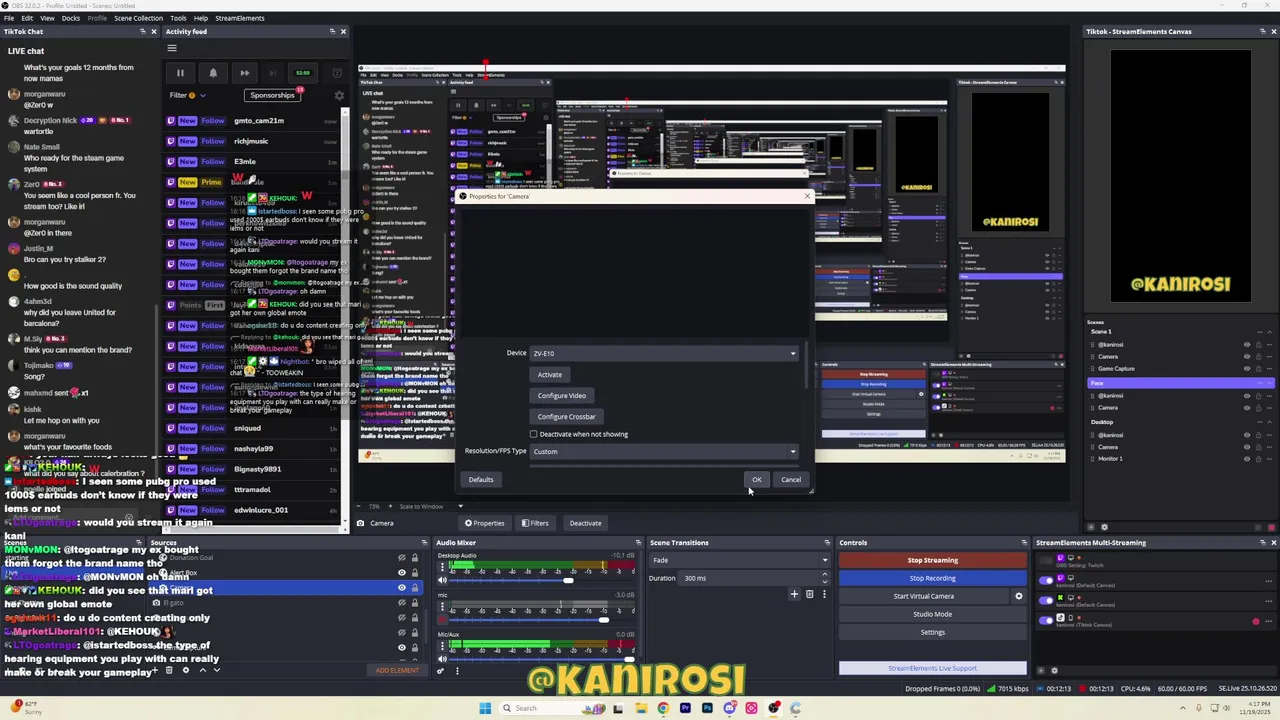Screen dimensions: 1280x720
Task: Open scene transition three-dot menu
Action: 824,594
